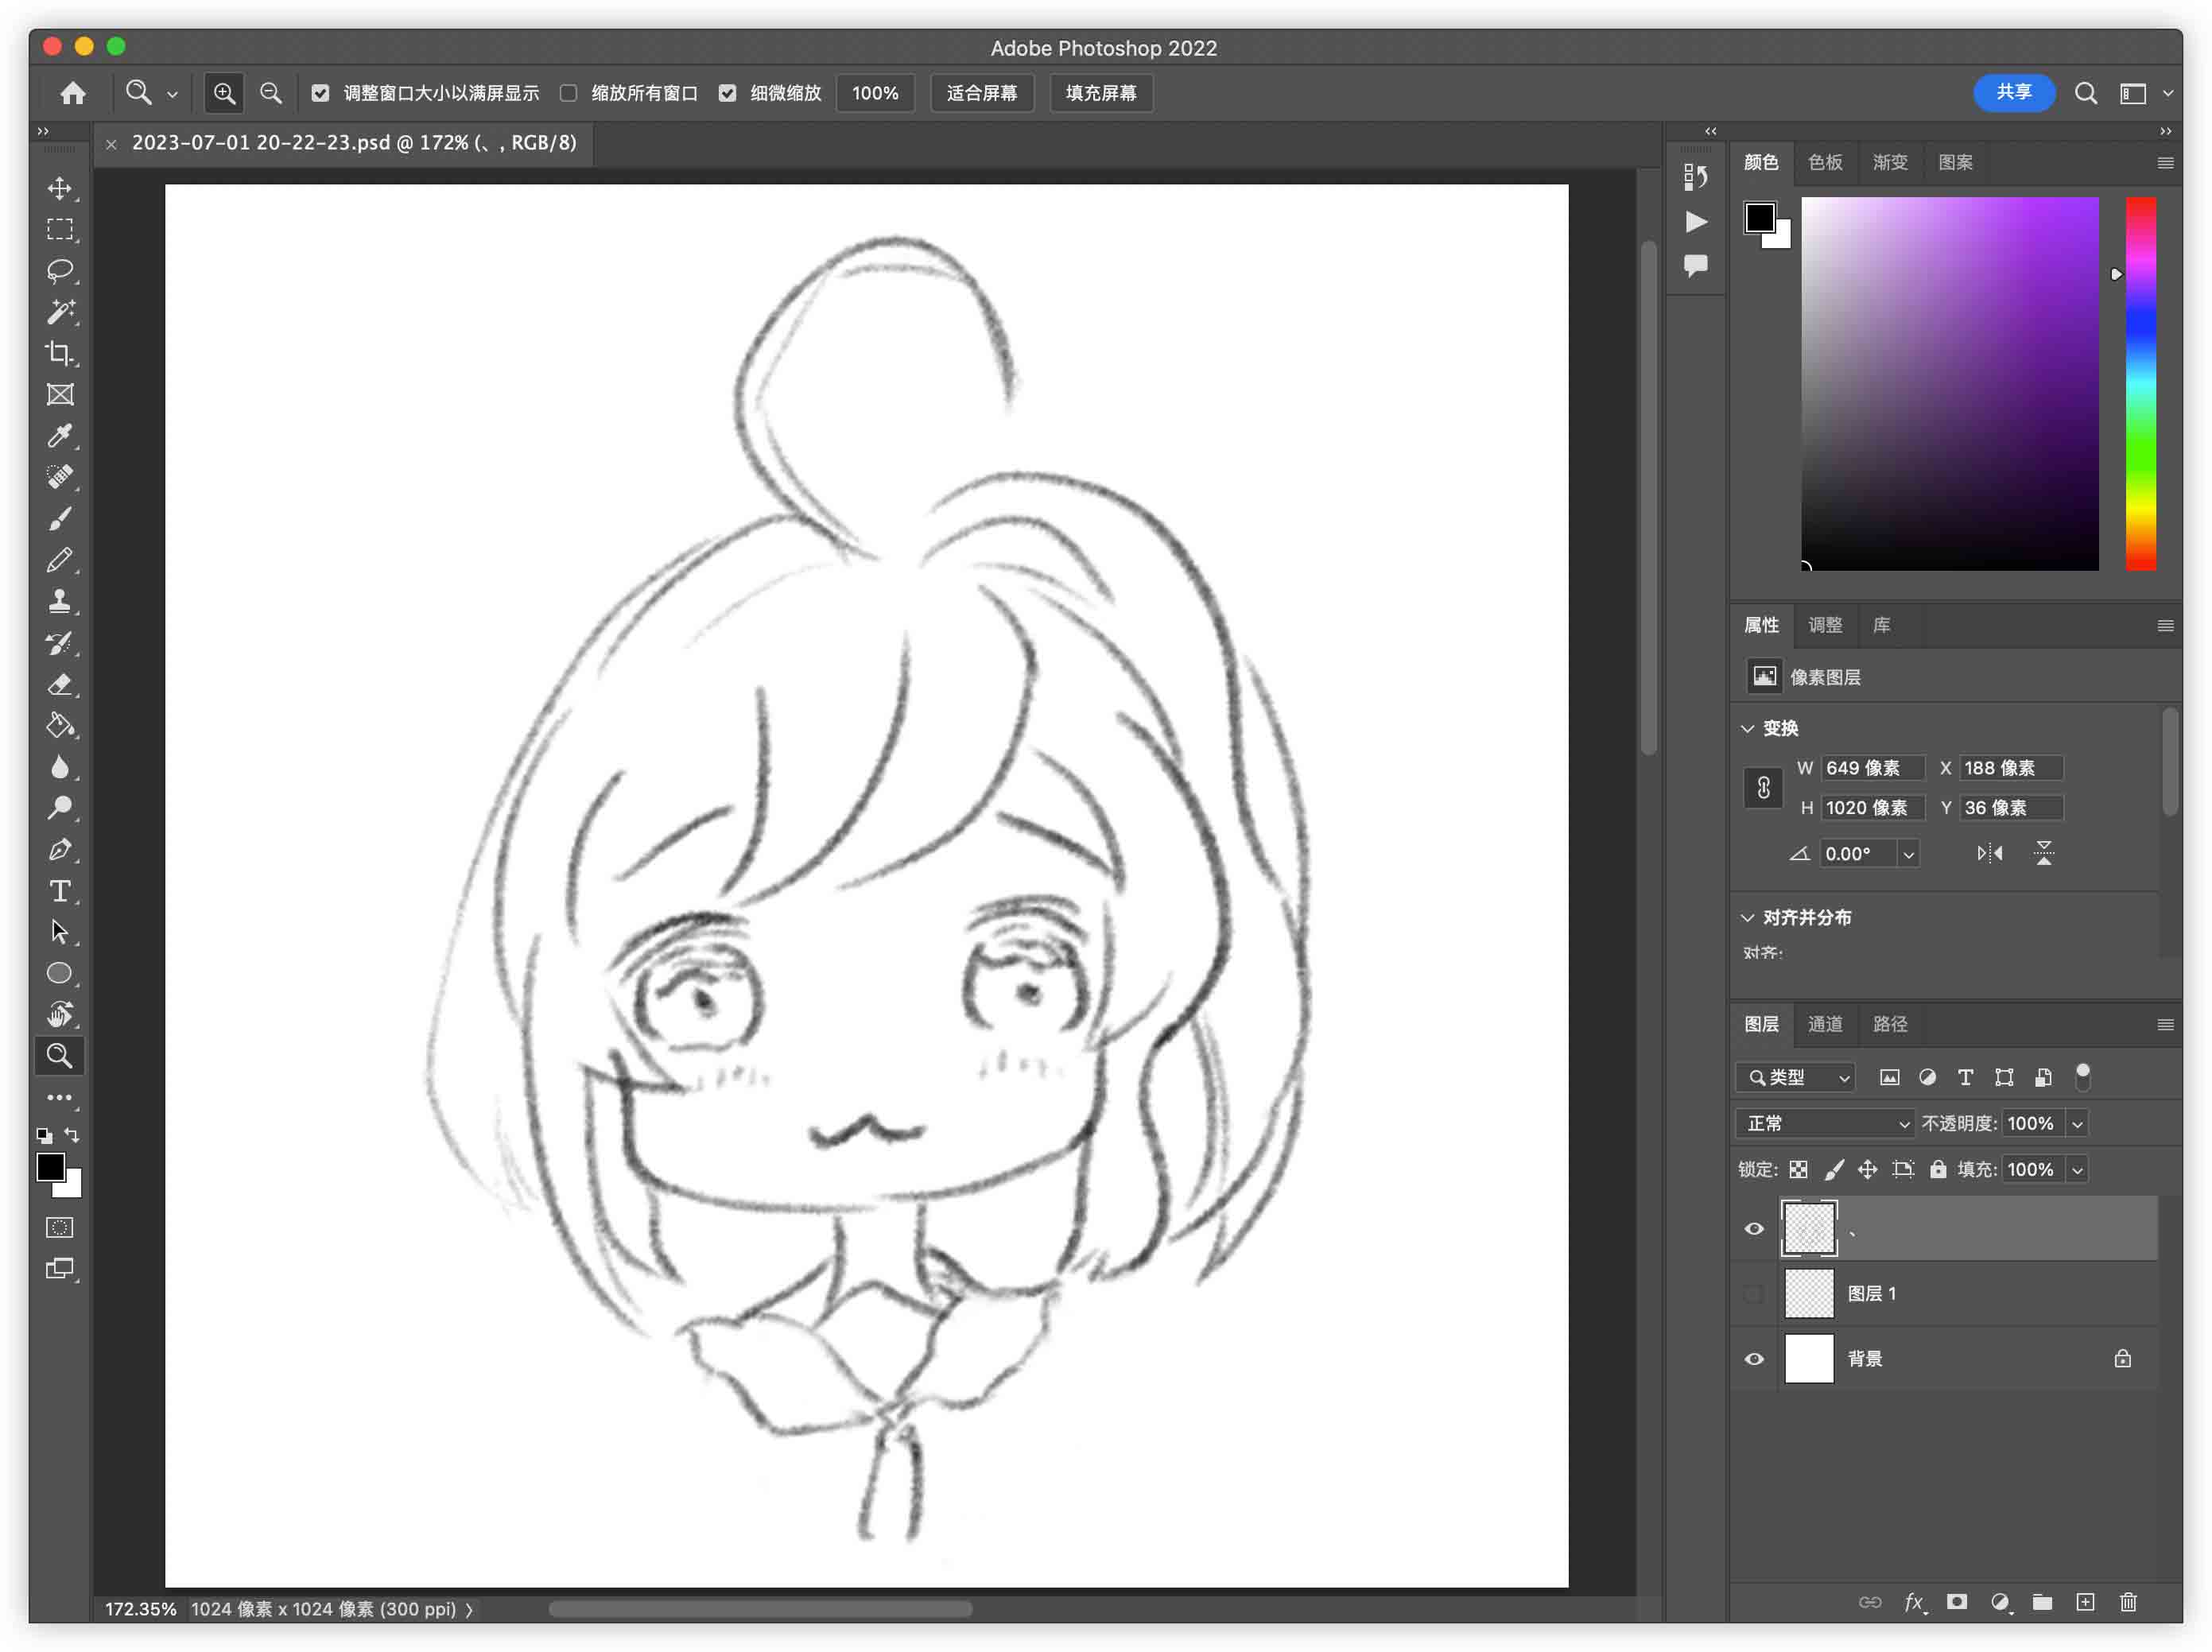This screenshot has width=2212, height=1652.
Task: Uncheck the 细微缩放 checkbox
Action: pos(728,93)
